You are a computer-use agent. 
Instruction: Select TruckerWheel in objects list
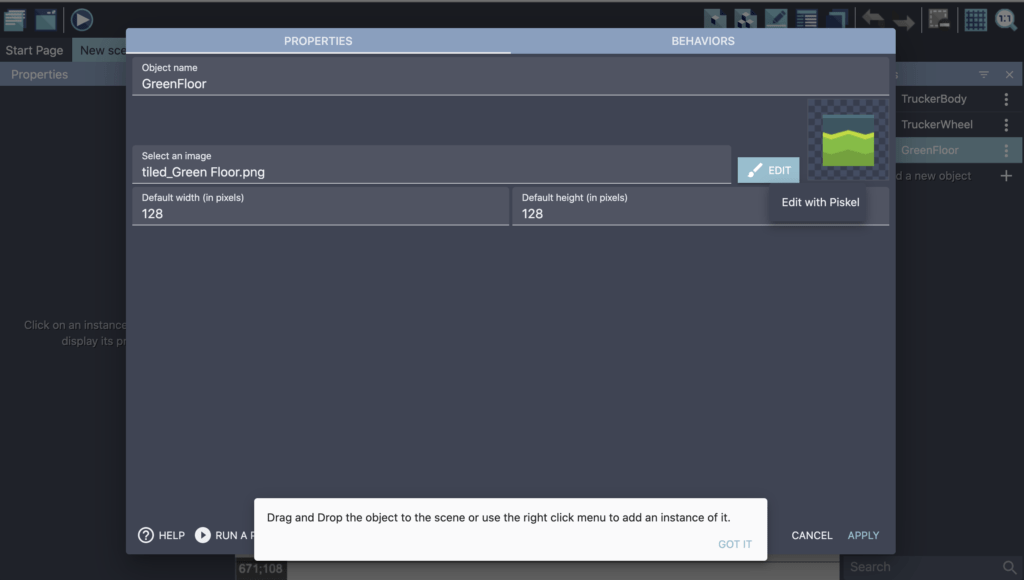(x=936, y=125)
